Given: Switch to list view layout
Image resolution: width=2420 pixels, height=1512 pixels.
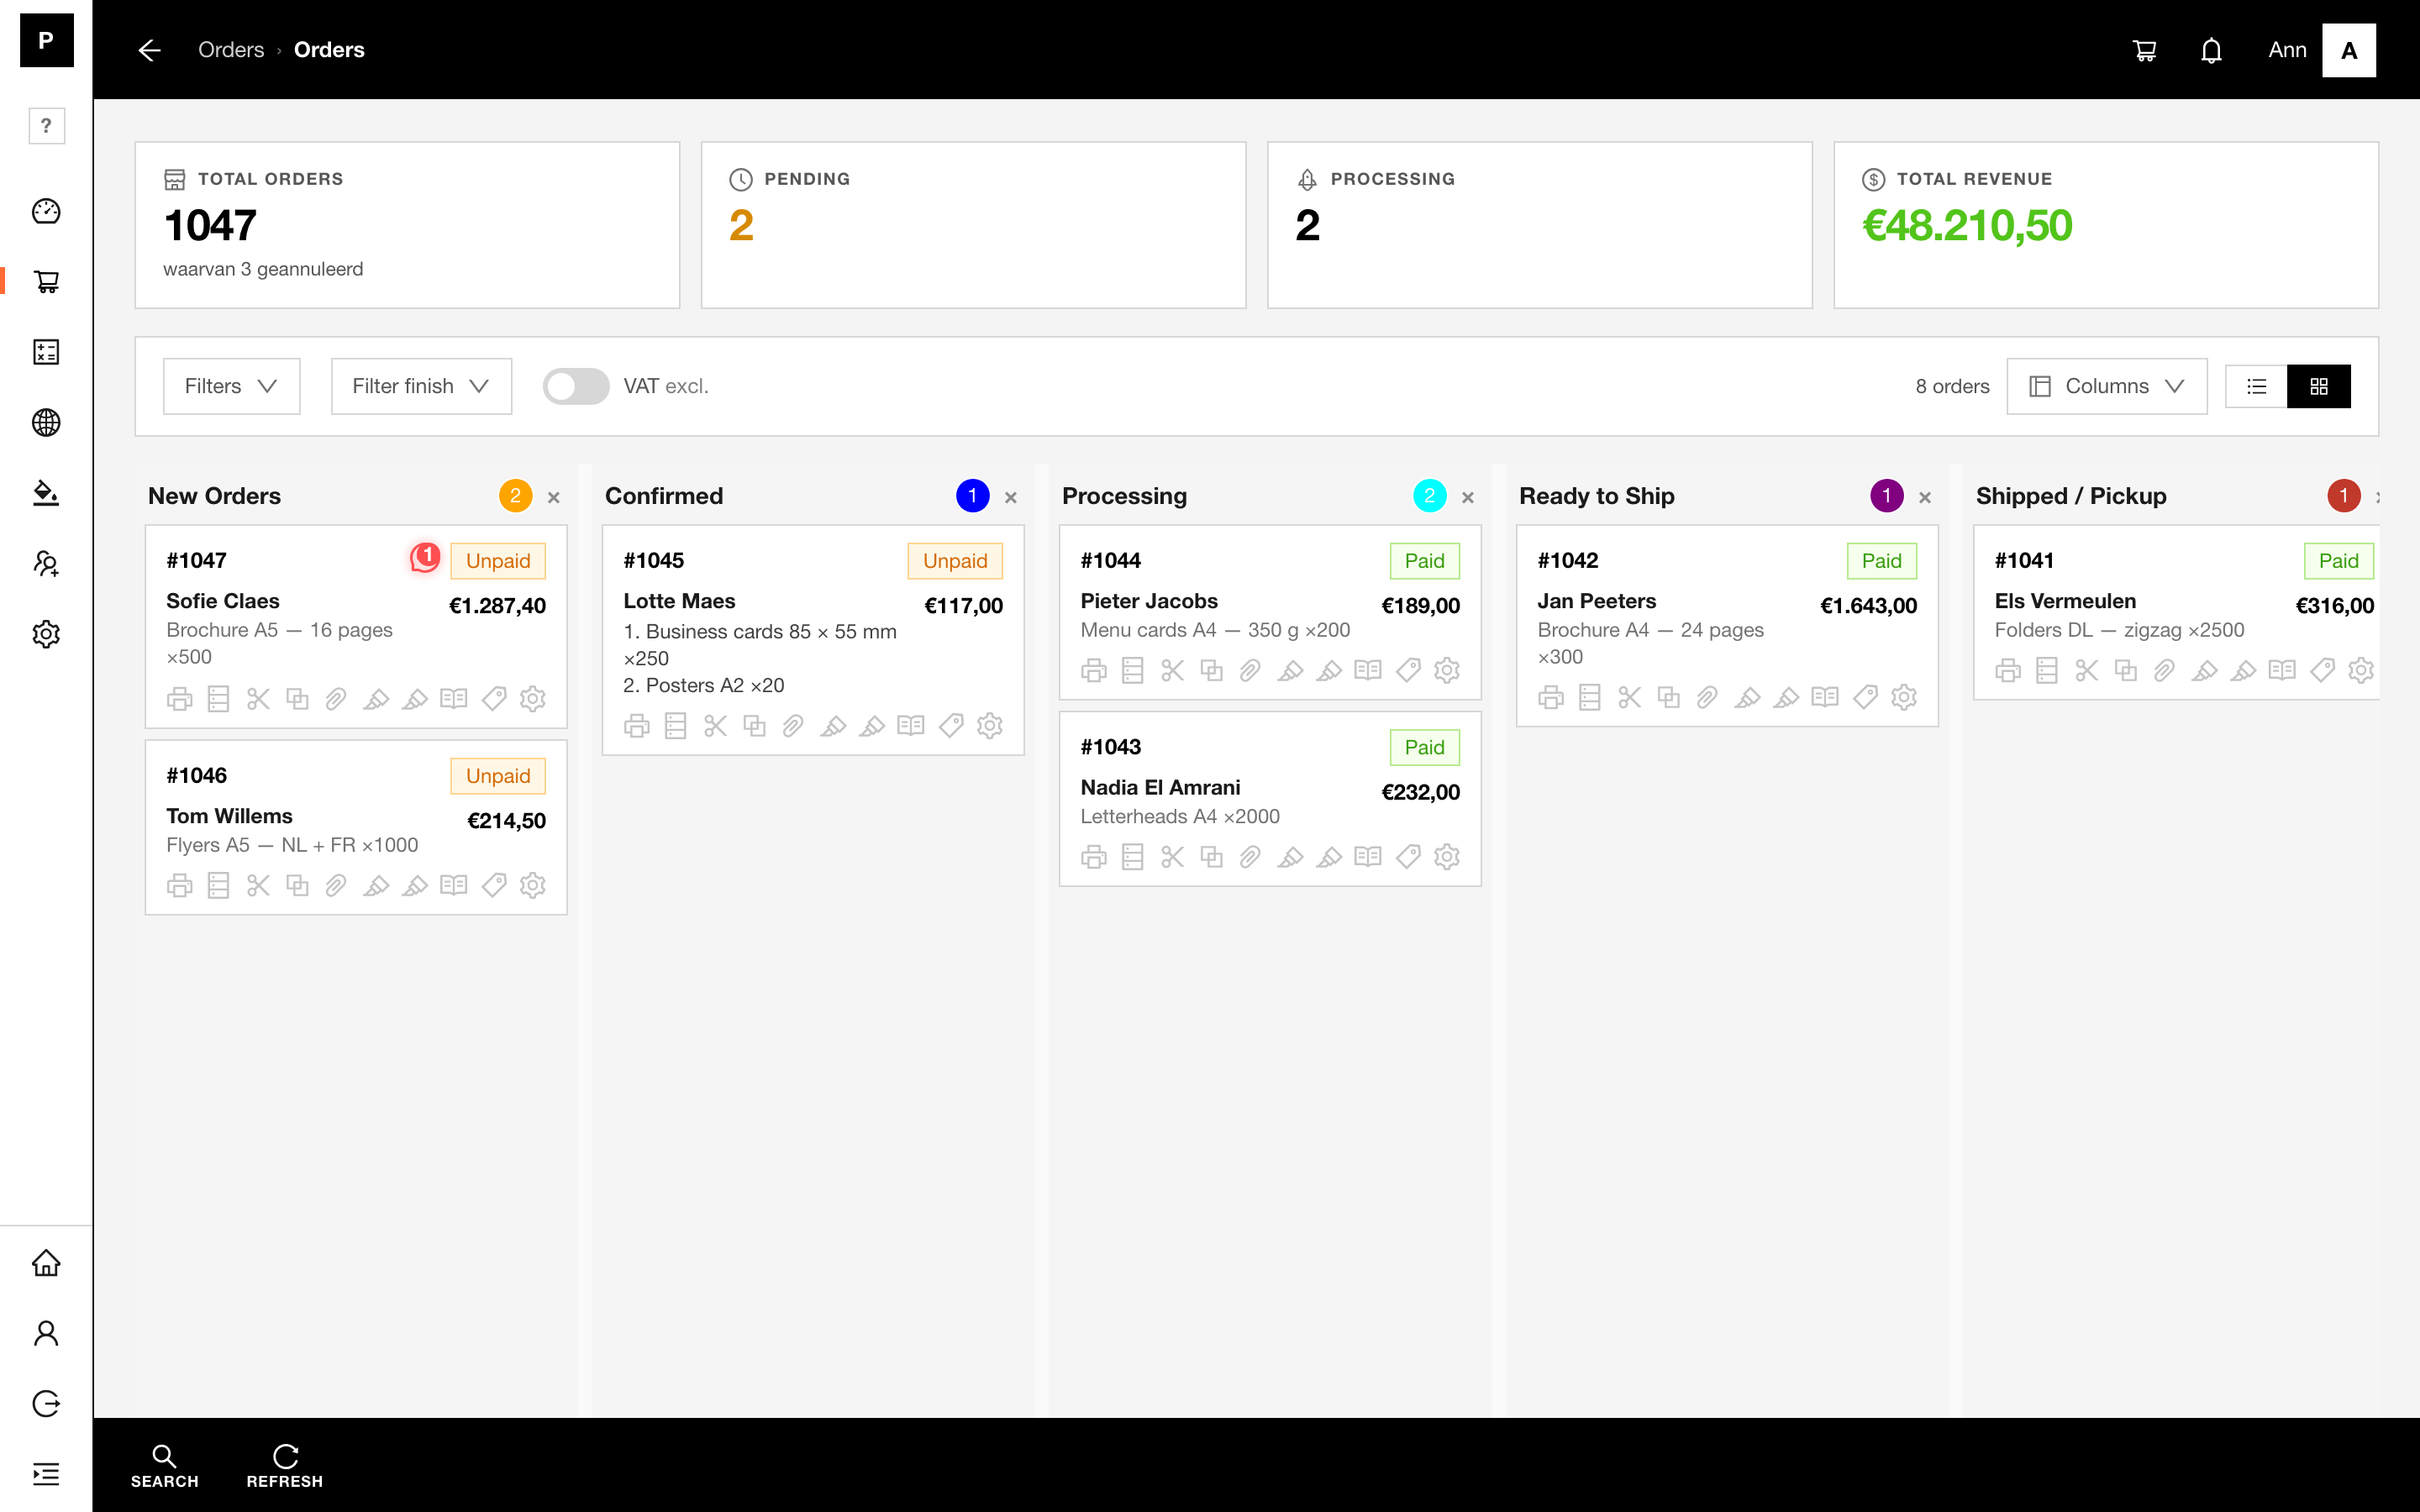Looking at the screenshot, I should [2256, 386].
